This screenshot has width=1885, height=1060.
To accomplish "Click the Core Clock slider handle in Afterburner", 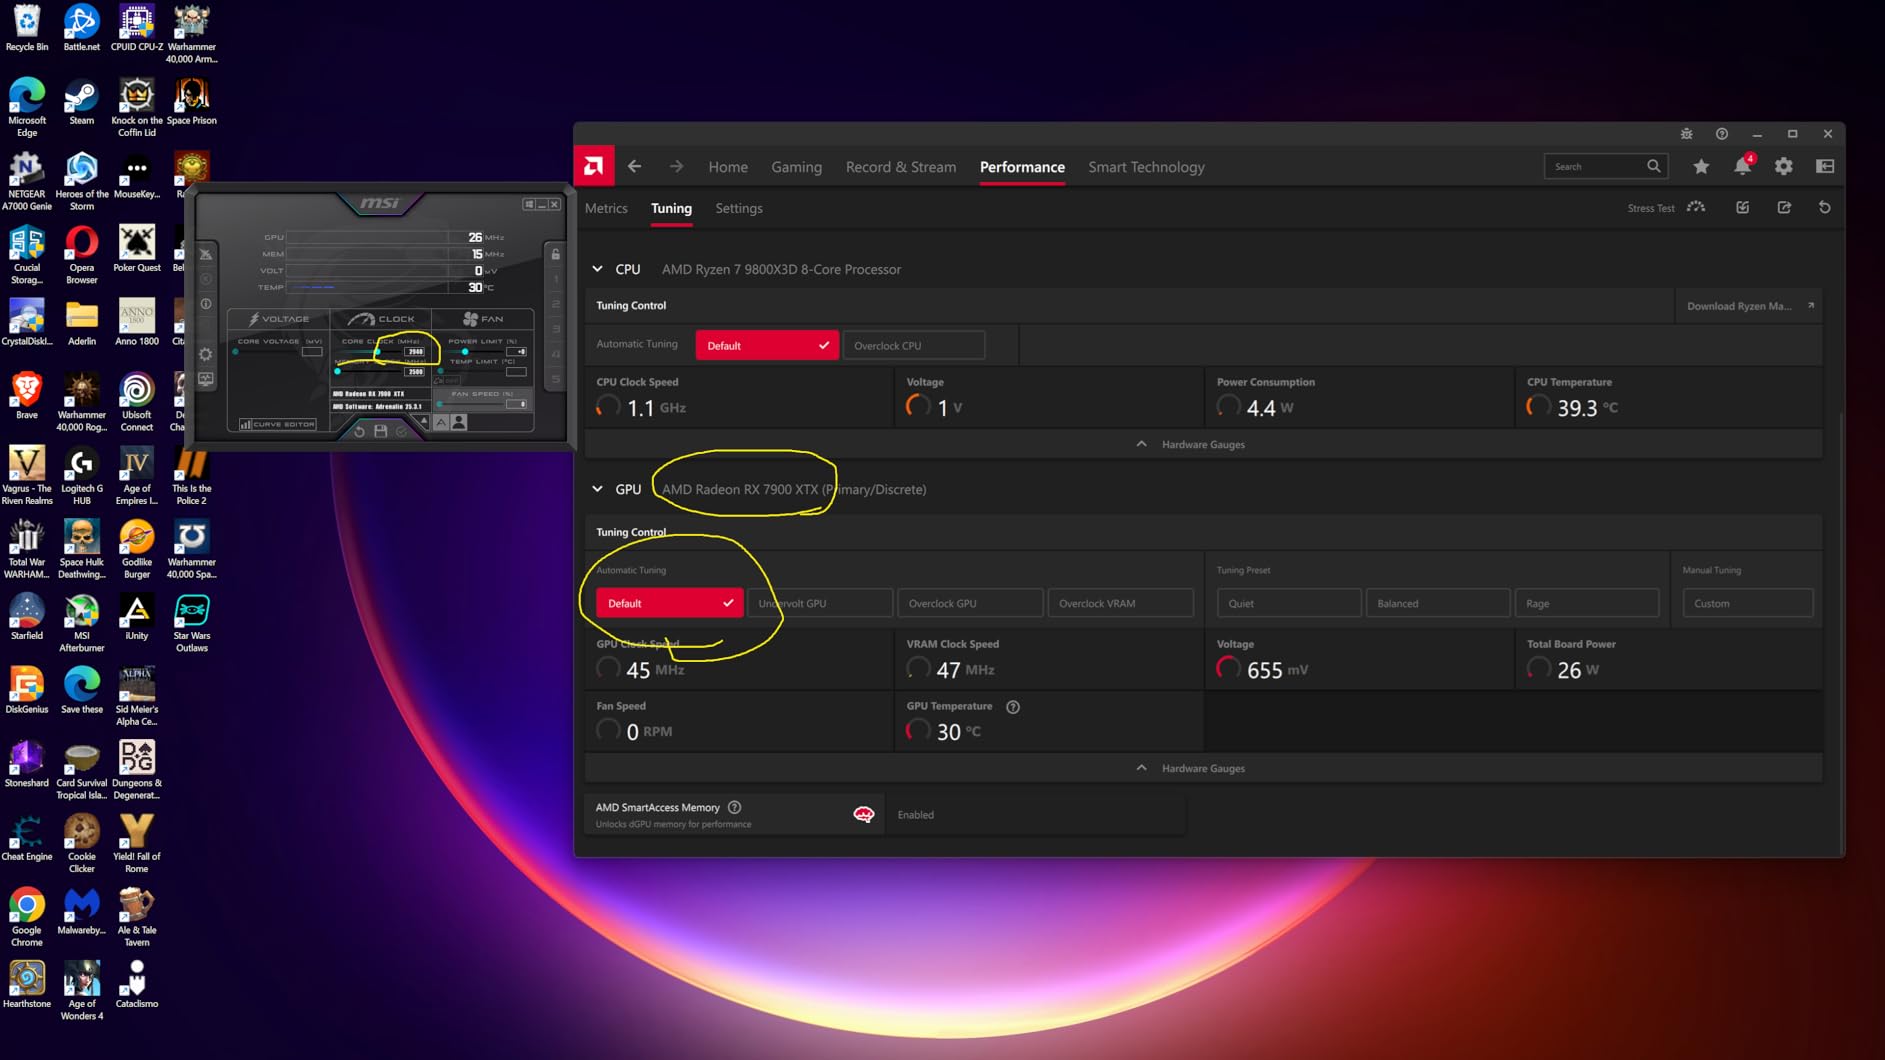I will coord(377,352).
